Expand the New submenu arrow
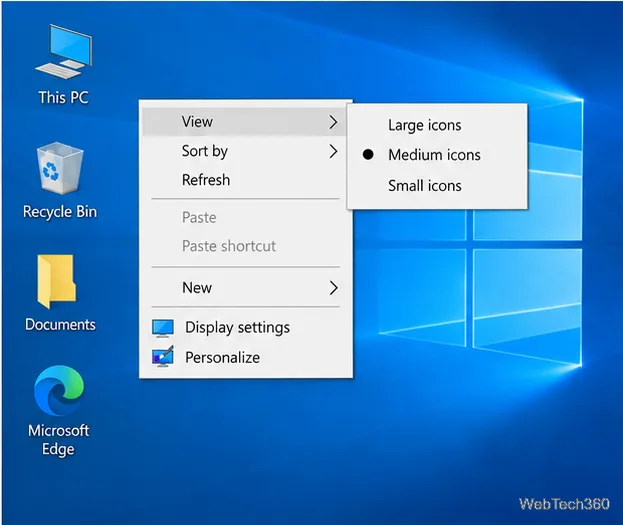The height and width of the screenshot is (525, 623). [333, 288]
